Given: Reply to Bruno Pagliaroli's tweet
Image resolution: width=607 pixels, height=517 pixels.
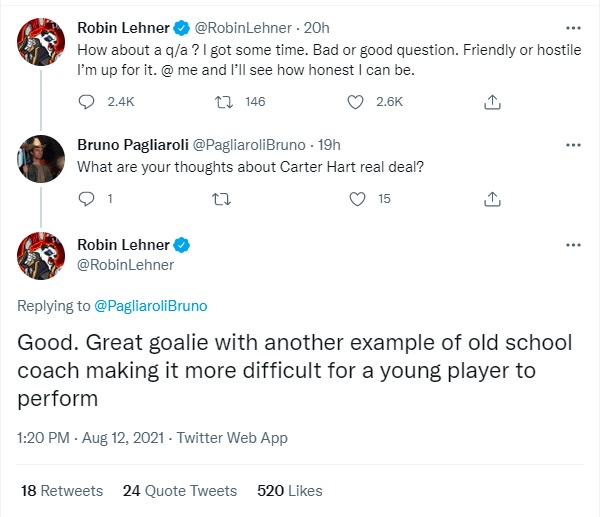Looking at the screenshot, I should click(86, 199).
